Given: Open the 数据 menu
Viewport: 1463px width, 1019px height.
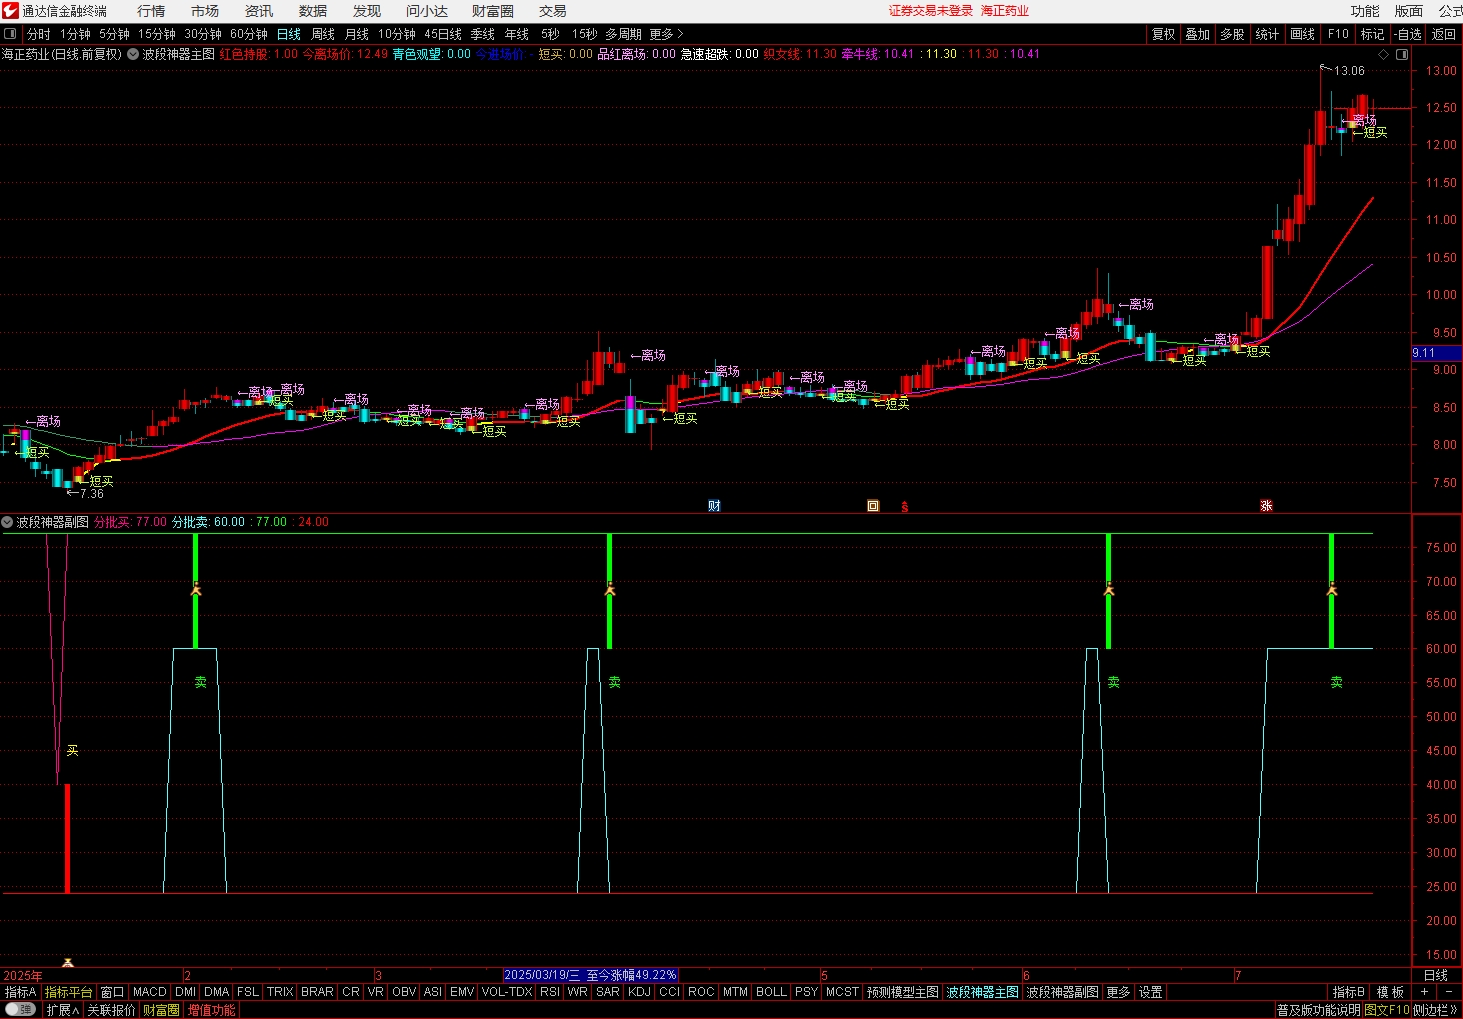Looking at the screenshot, I should tap(313, 11).
